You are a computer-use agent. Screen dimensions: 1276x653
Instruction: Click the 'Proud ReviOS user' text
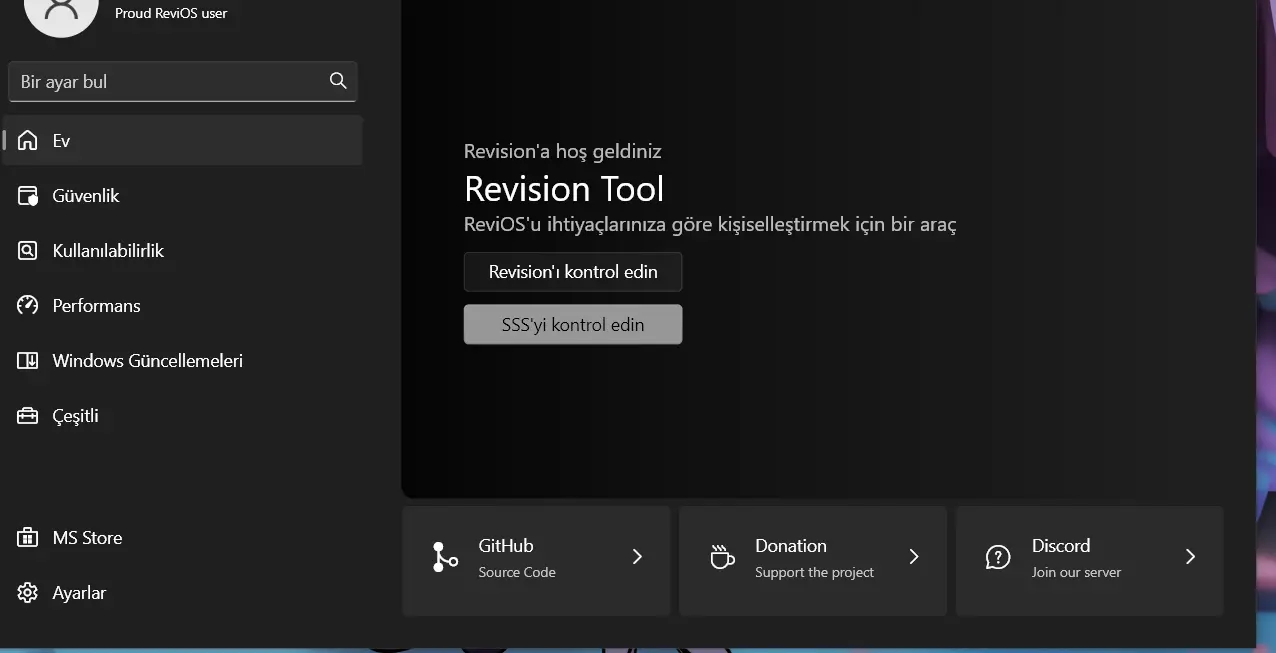[171, 13]
